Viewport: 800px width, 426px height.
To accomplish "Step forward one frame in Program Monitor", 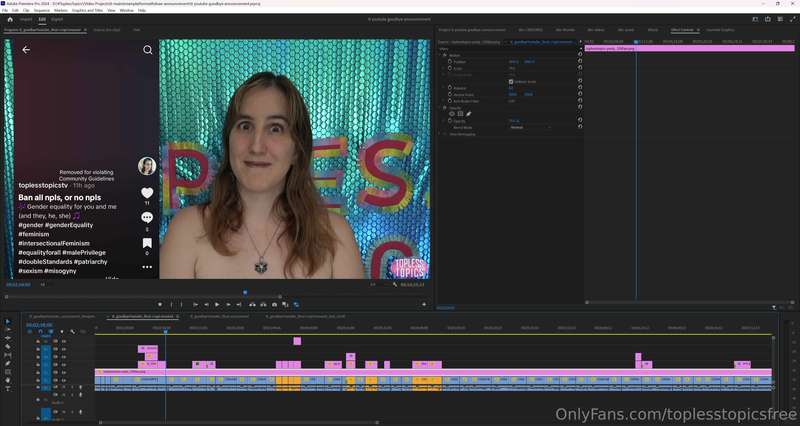I will tap(228, 305).
